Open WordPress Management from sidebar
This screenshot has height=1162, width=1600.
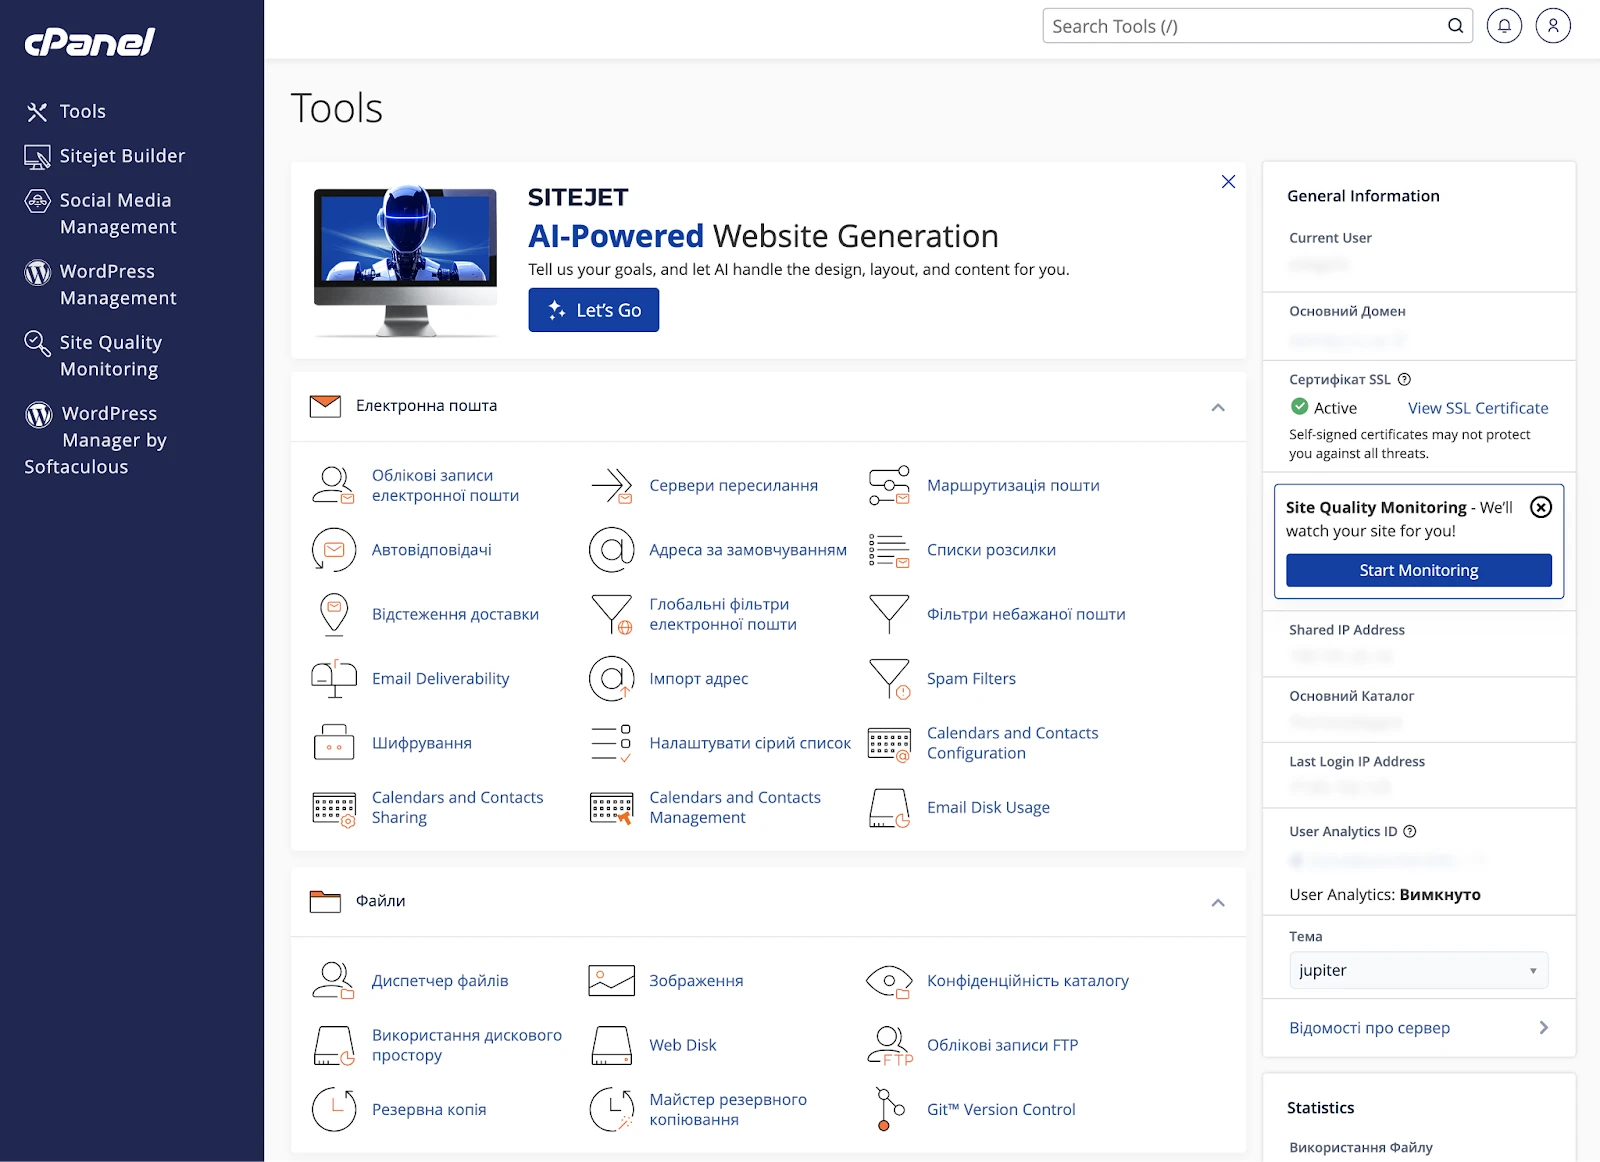[x=118, y=284]
